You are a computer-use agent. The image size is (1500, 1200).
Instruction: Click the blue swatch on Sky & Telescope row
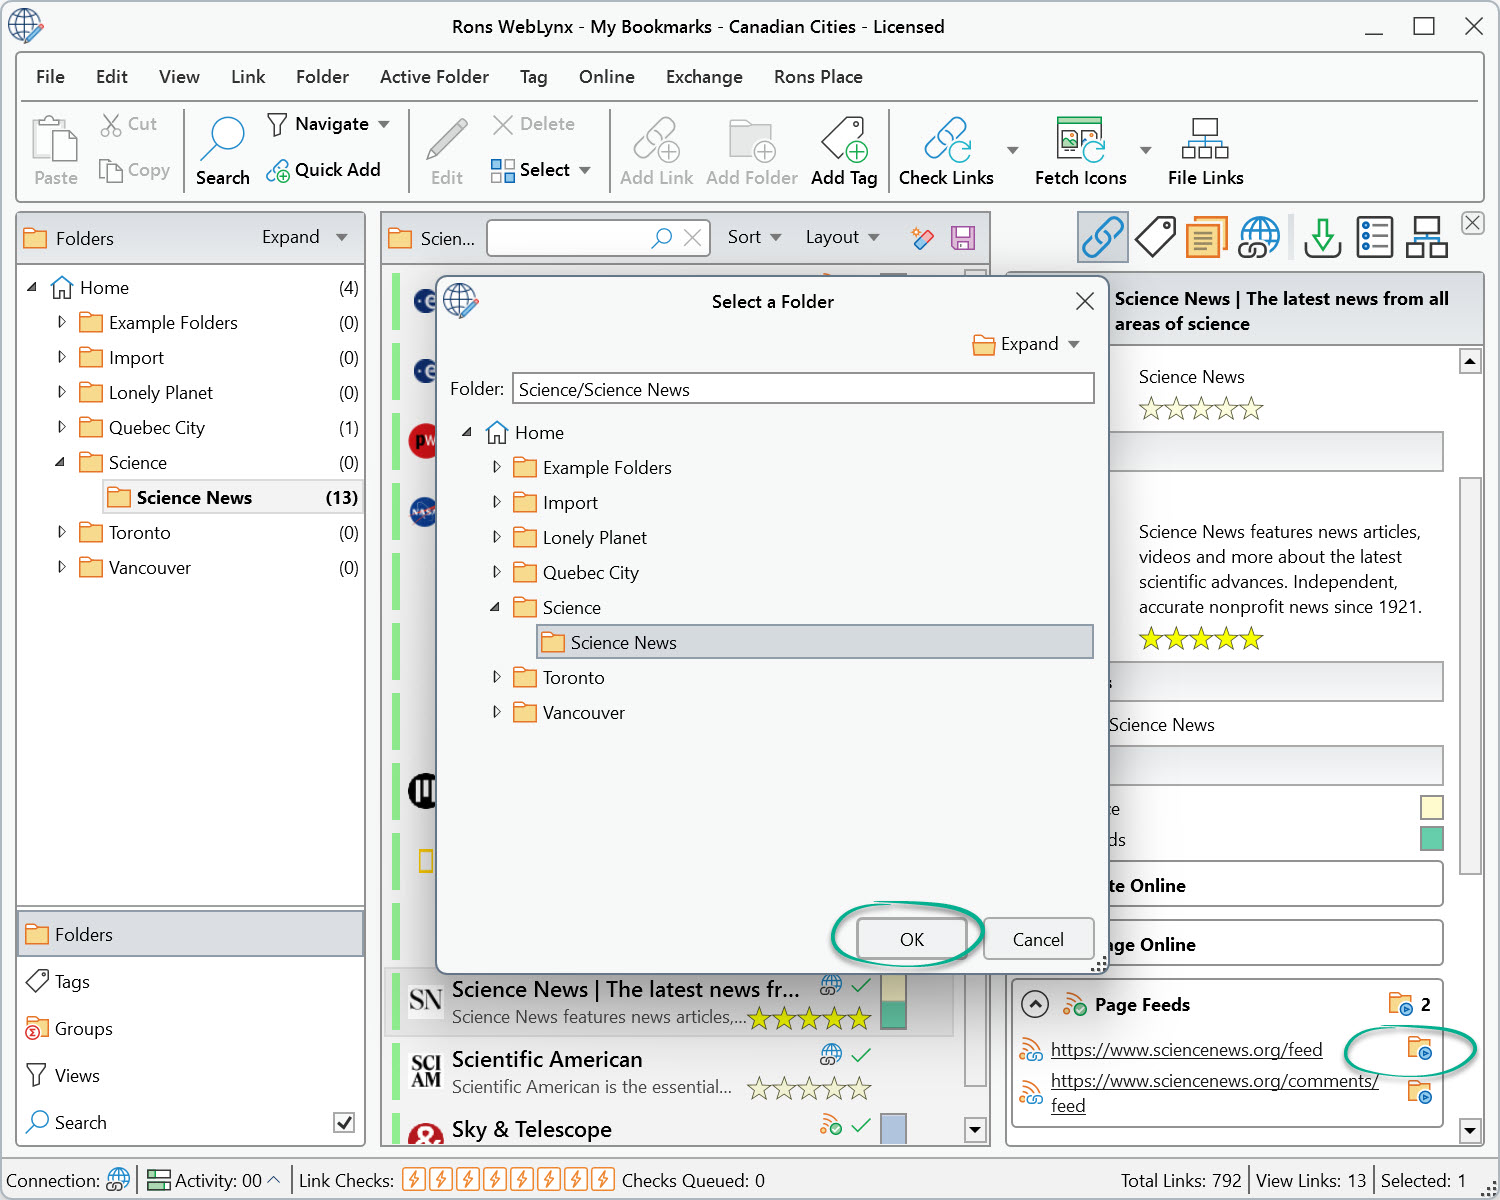(893, 1129)
